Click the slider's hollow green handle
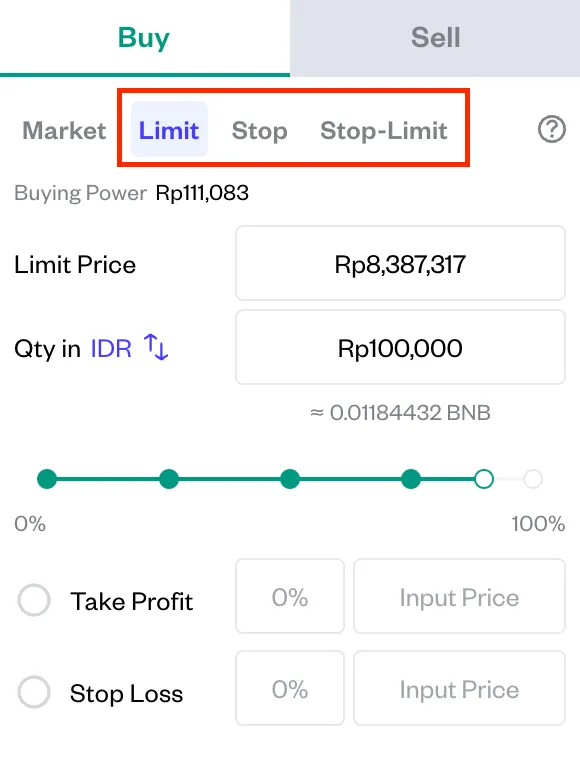 tap(484, 479)
